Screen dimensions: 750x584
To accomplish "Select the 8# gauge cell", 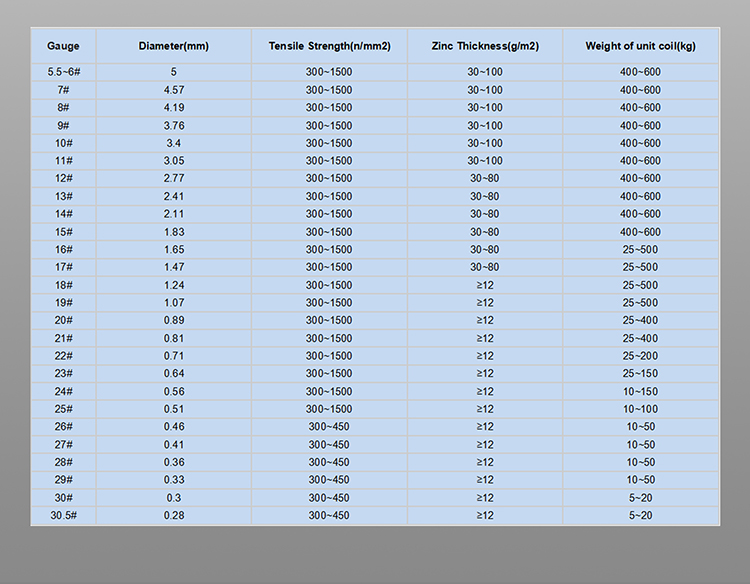I will (63, 108).
